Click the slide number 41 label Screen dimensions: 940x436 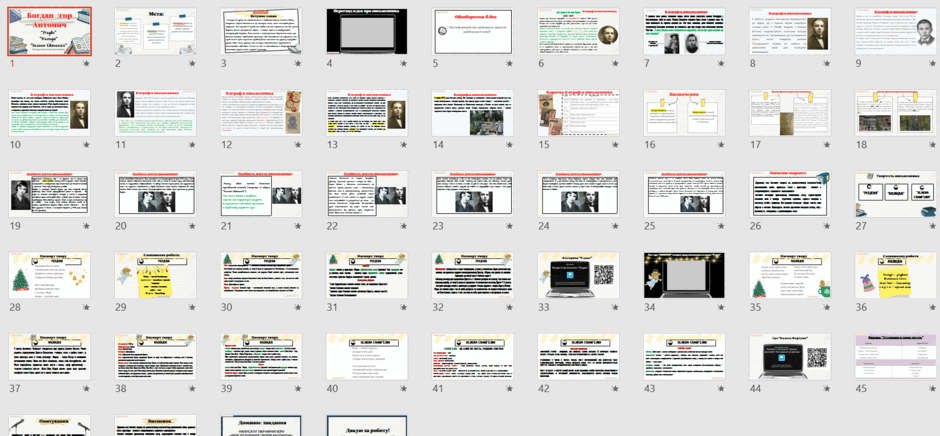coord(438,389)
